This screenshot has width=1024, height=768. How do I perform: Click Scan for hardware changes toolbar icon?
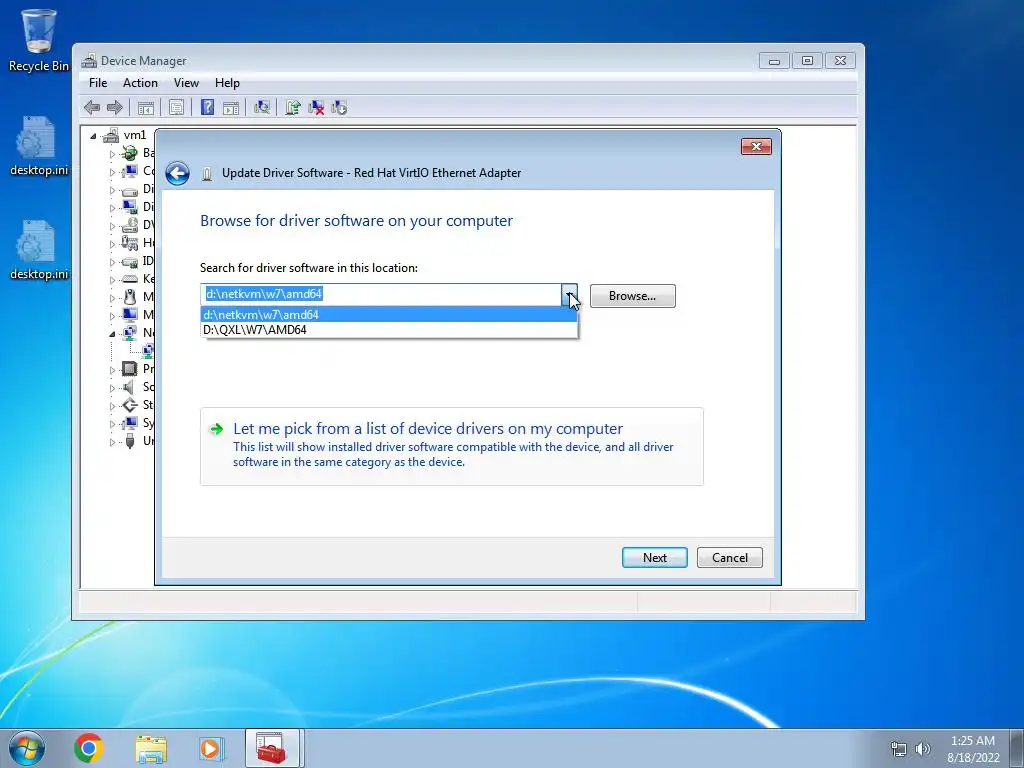coord(262,107)
